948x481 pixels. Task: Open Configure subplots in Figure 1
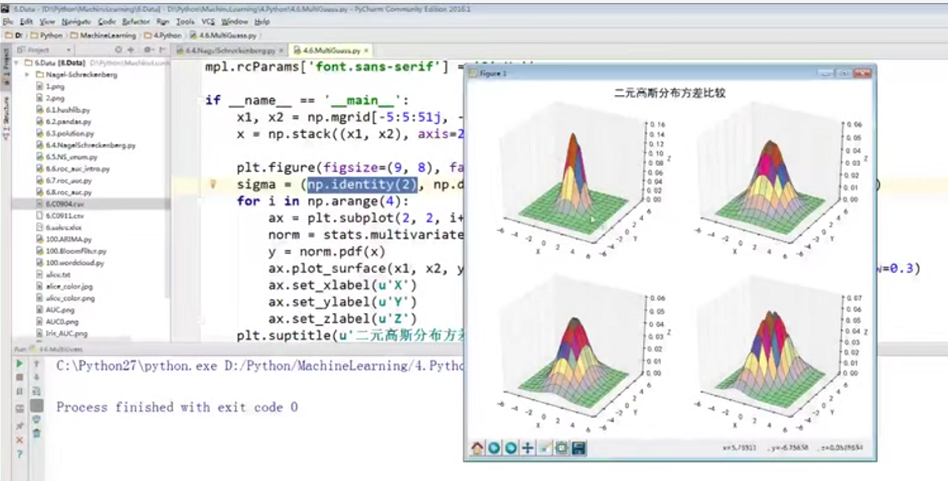pos(562,448)
